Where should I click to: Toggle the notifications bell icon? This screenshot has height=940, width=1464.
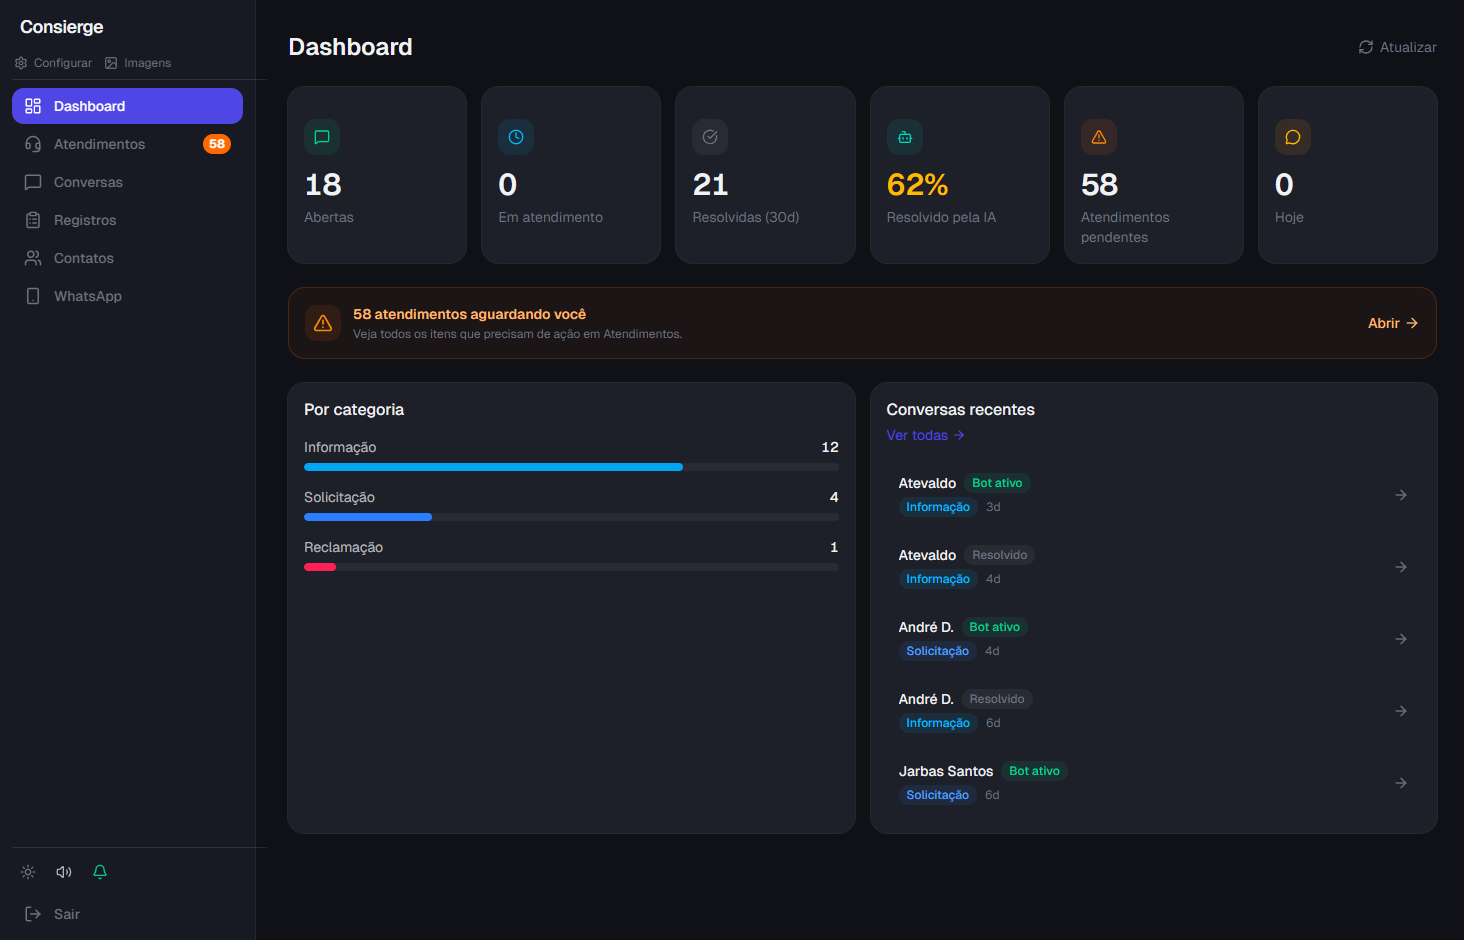[x=100, y=872]
